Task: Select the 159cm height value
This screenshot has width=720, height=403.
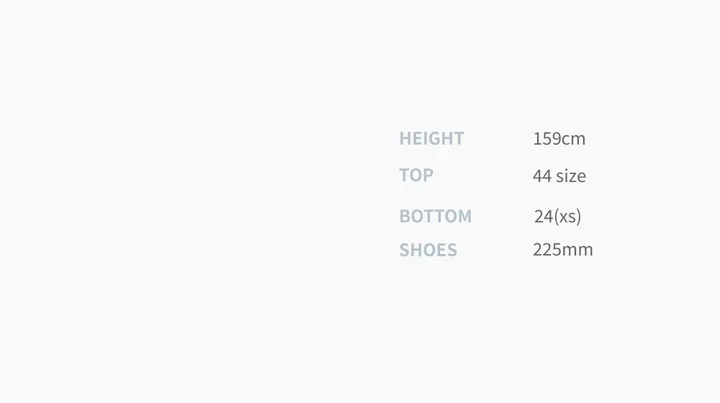Action: click(559, 139)
